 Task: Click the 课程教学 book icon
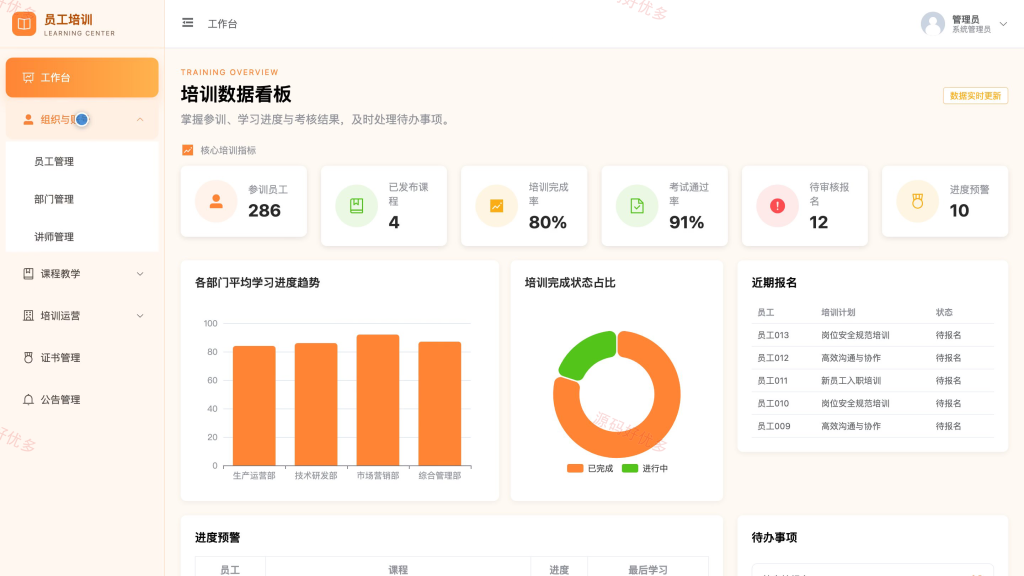(28, 274)
